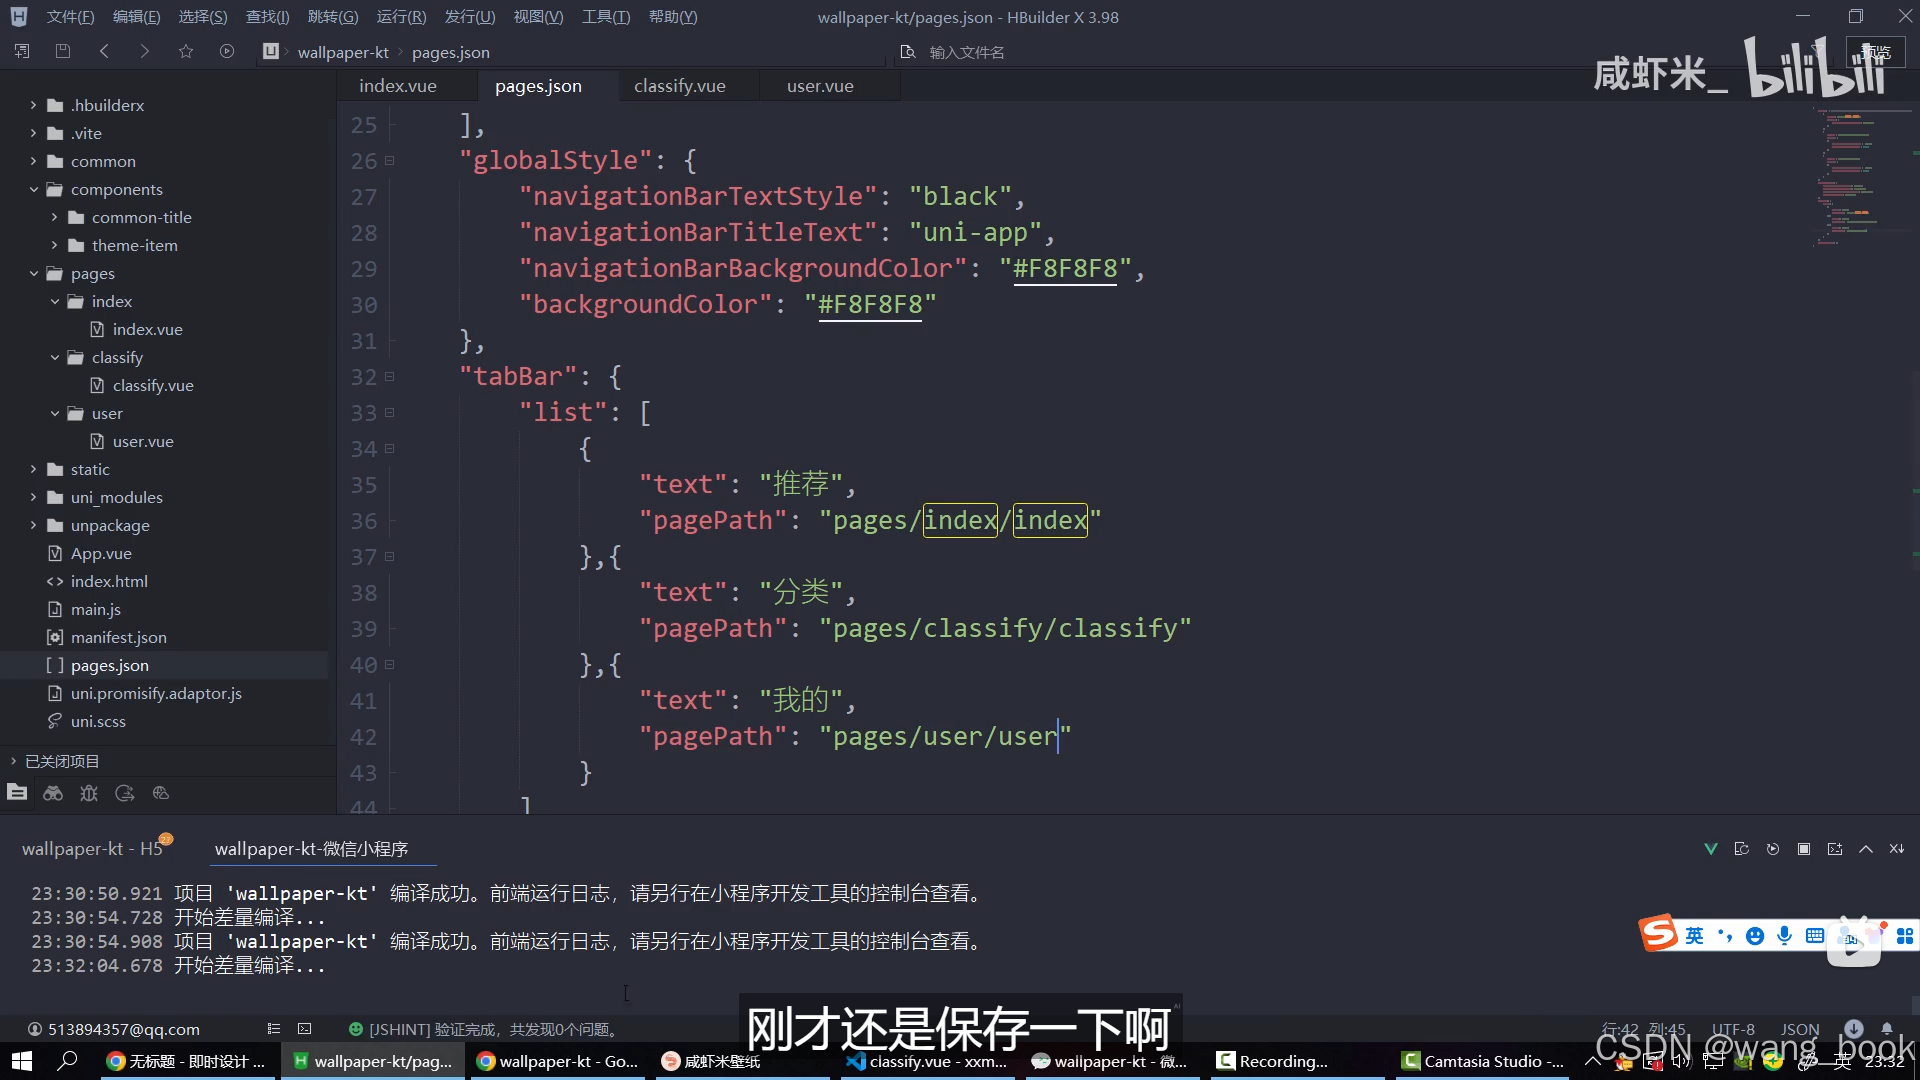Open manifest.json in project tree
Image resolution: width=1920 pixels, height=1080 pixels.
pos(119,637)
